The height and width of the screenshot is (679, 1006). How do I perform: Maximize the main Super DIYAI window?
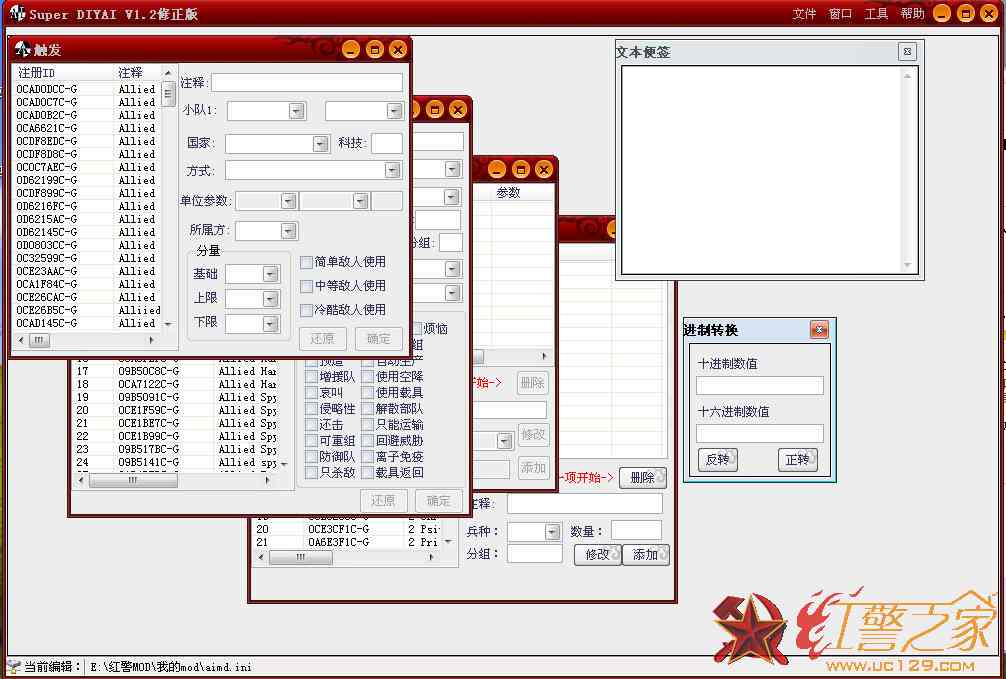[x=966, y=13]
